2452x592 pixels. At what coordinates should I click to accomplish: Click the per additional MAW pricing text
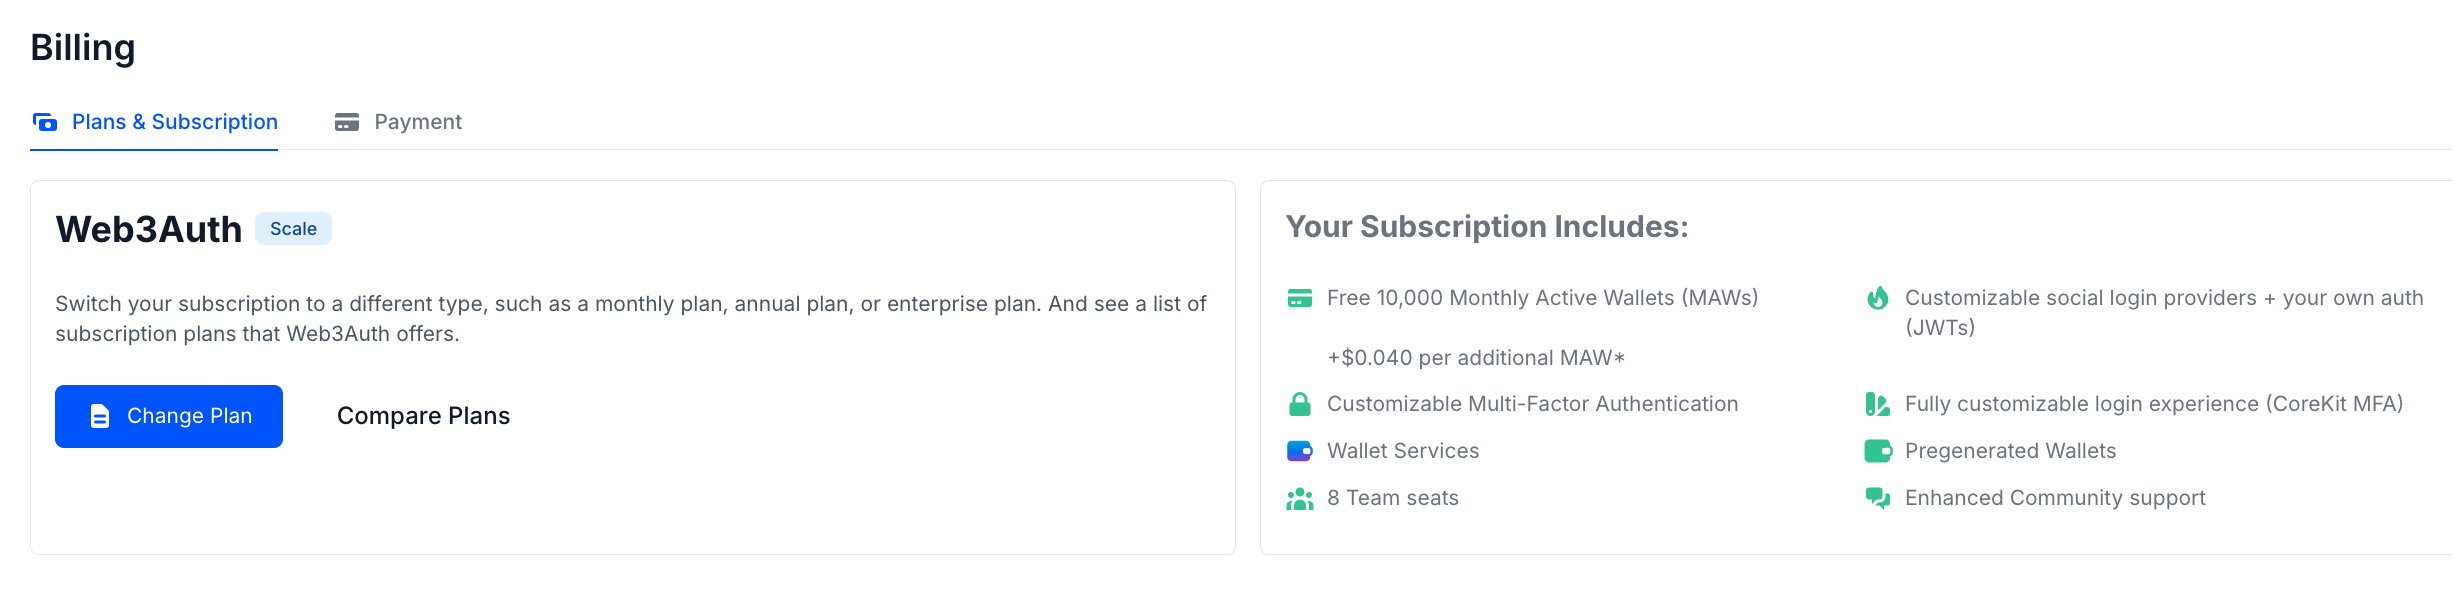(1476, 358)
